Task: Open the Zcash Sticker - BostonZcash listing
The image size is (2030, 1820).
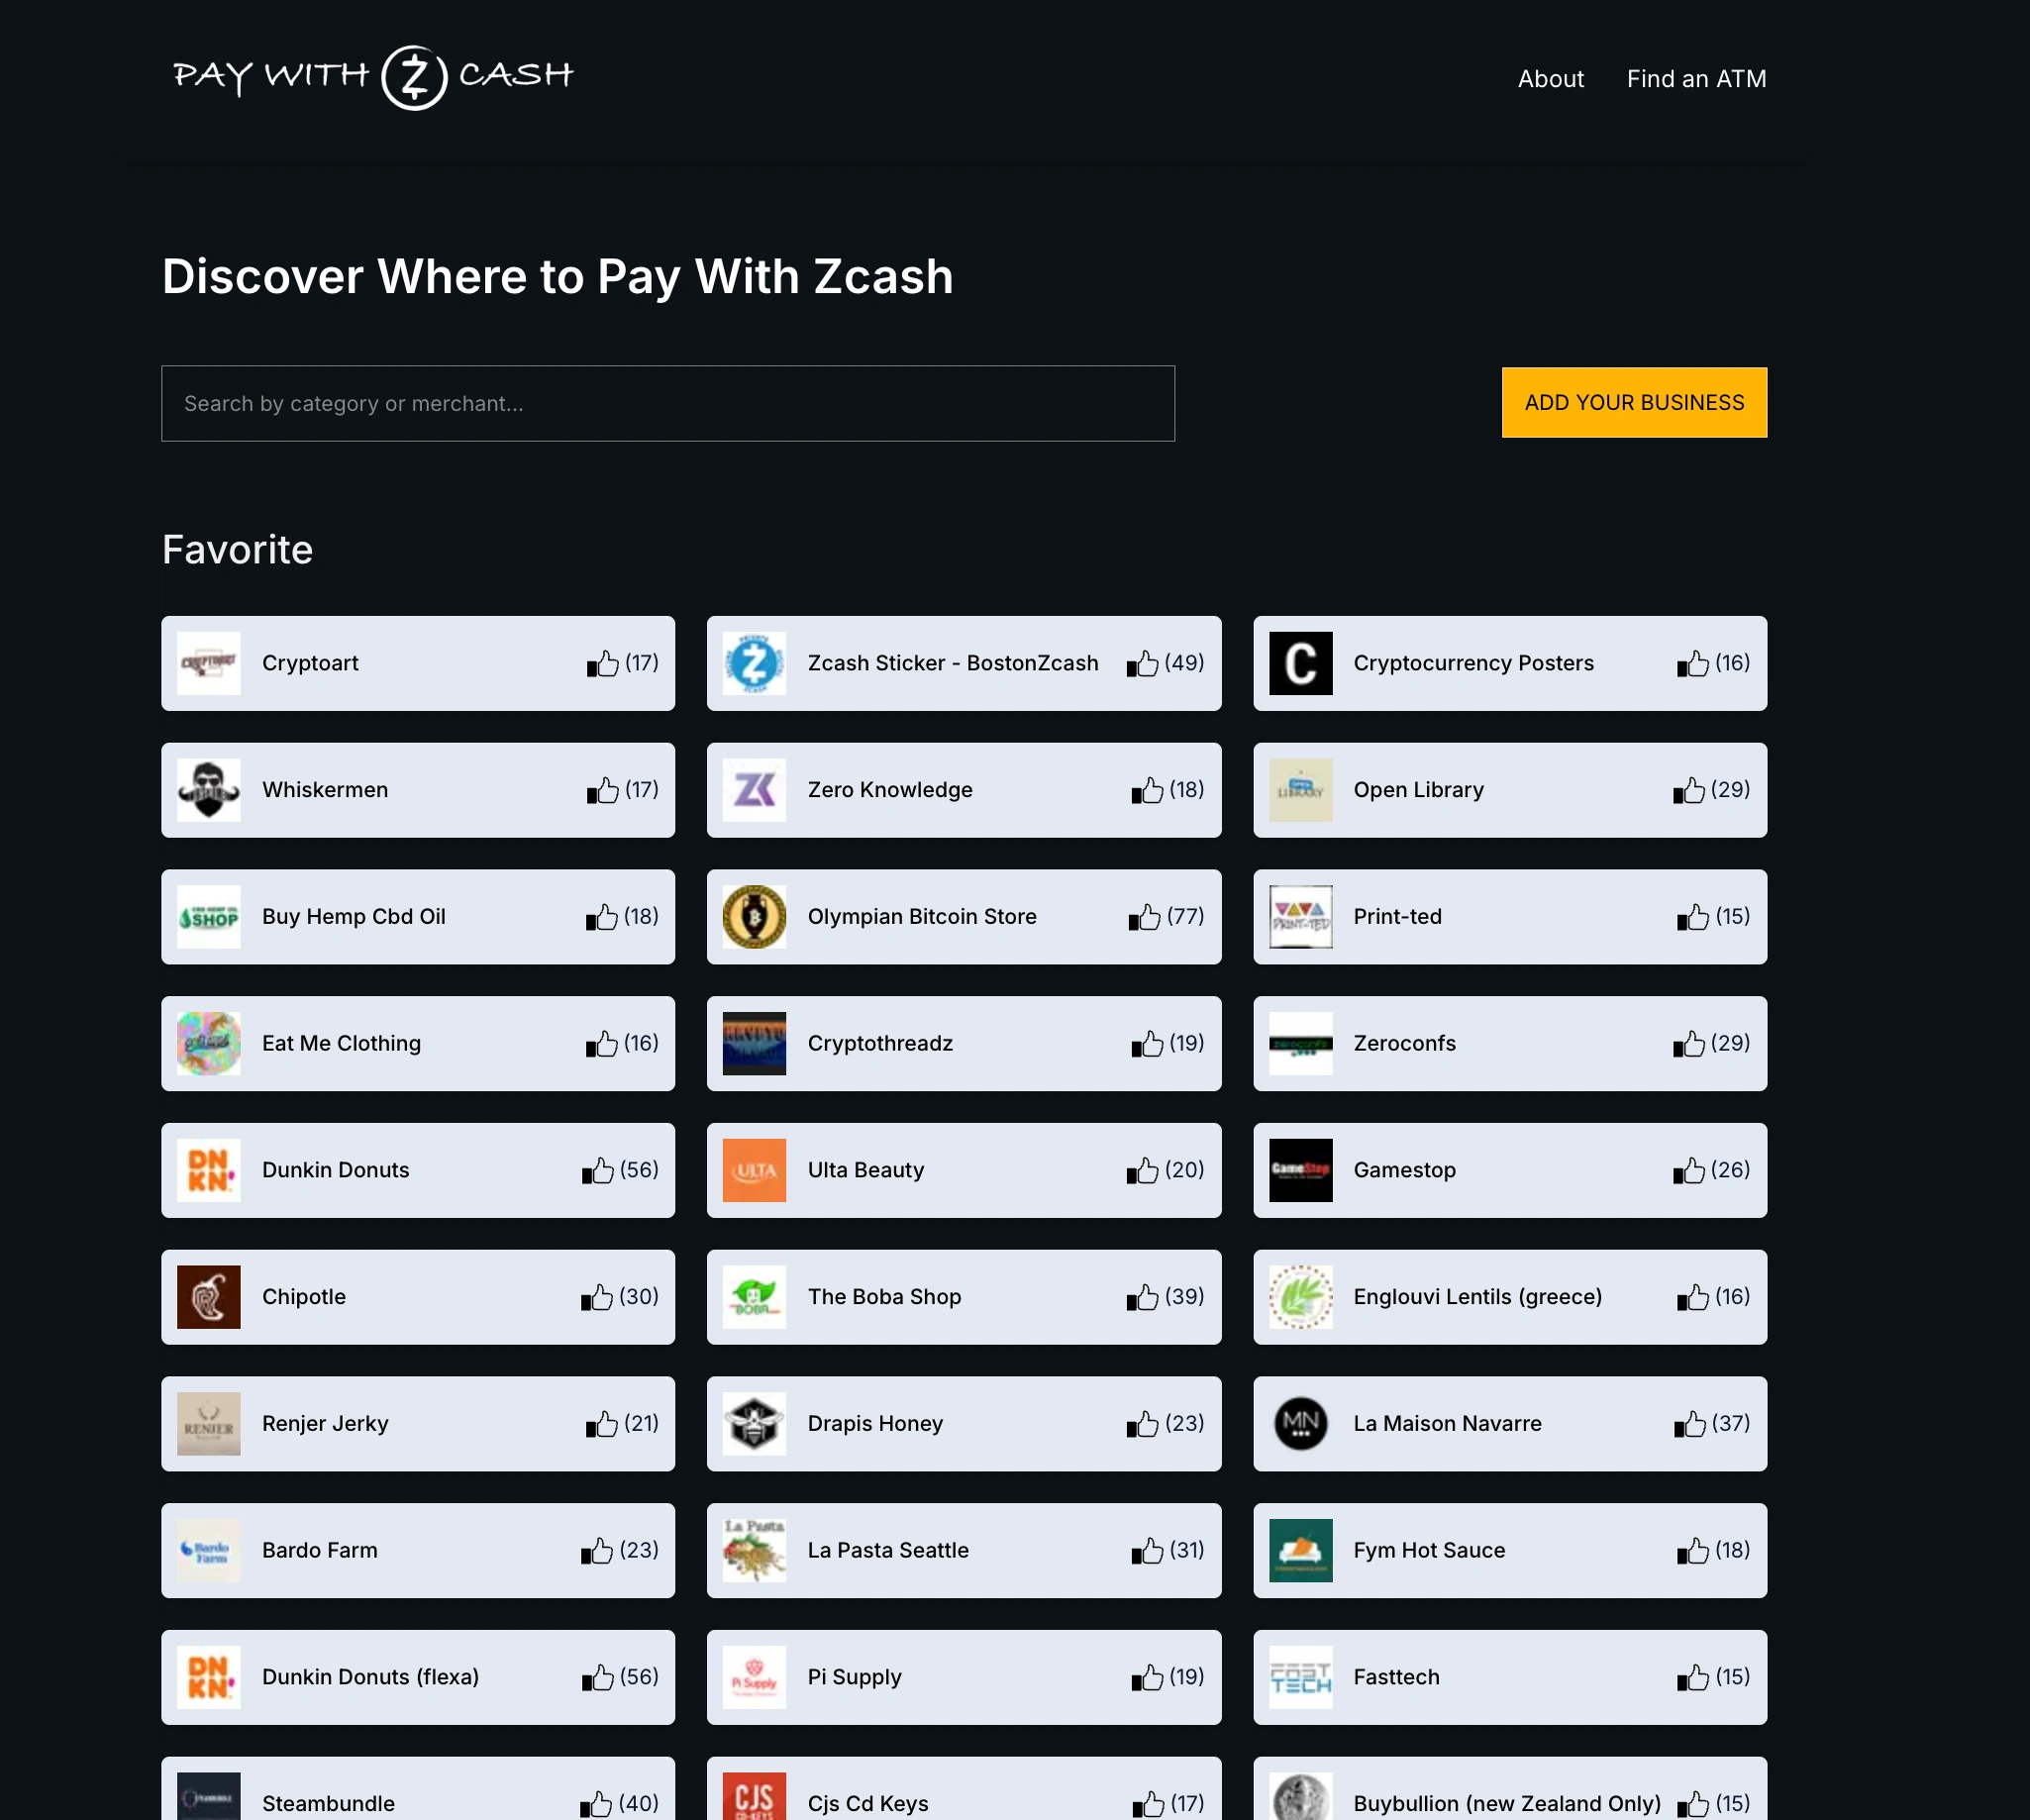Action: [x=952, y=664]
